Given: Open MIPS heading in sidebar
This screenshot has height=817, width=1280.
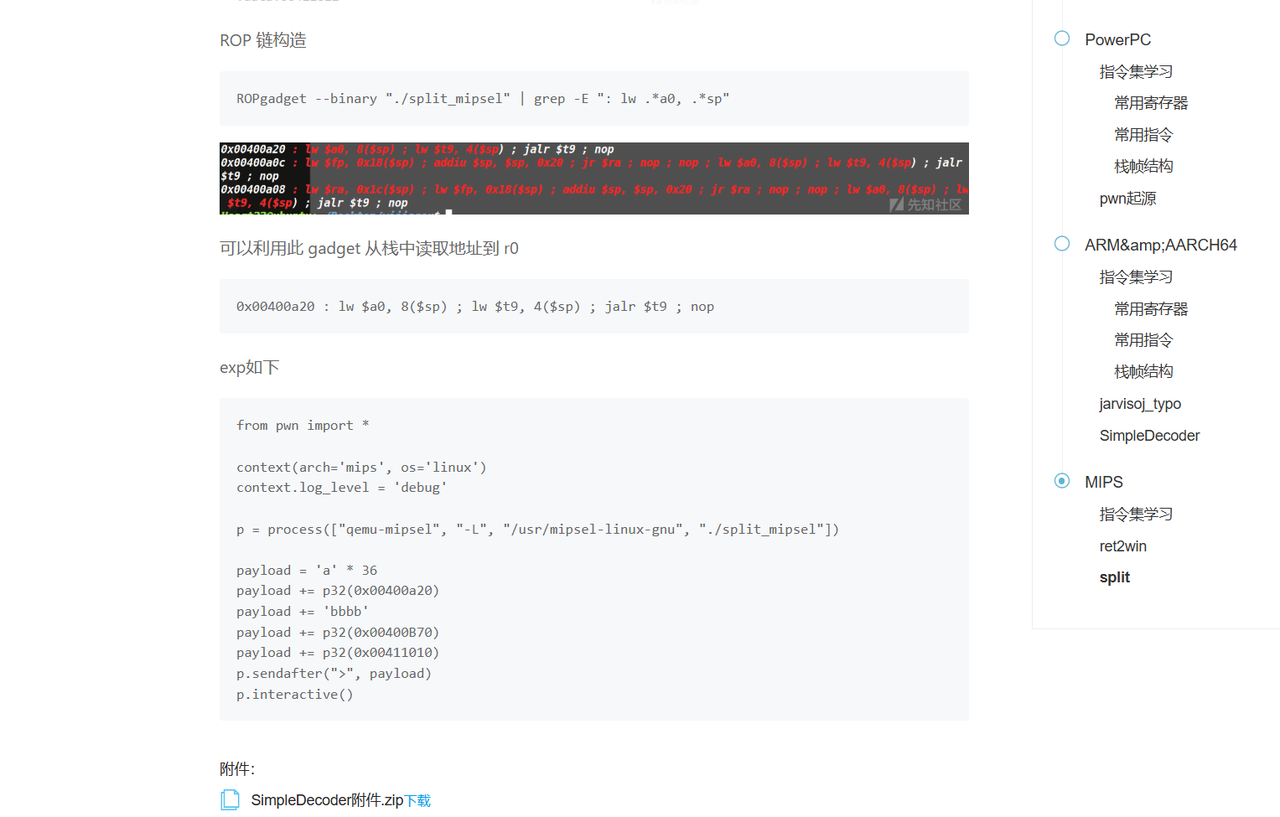Looking at the screenshot, I should 1104,482.
